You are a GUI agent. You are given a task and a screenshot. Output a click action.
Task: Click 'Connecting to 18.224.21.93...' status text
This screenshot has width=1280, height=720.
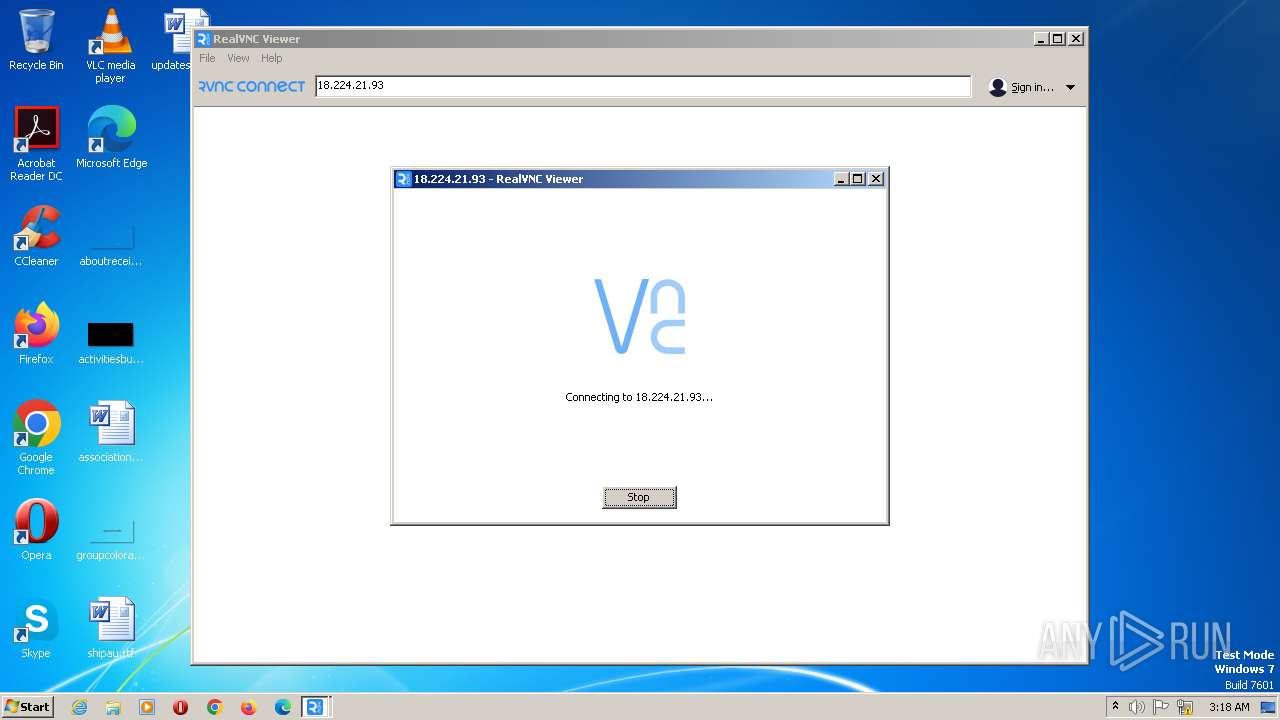[x=639, y=397]
